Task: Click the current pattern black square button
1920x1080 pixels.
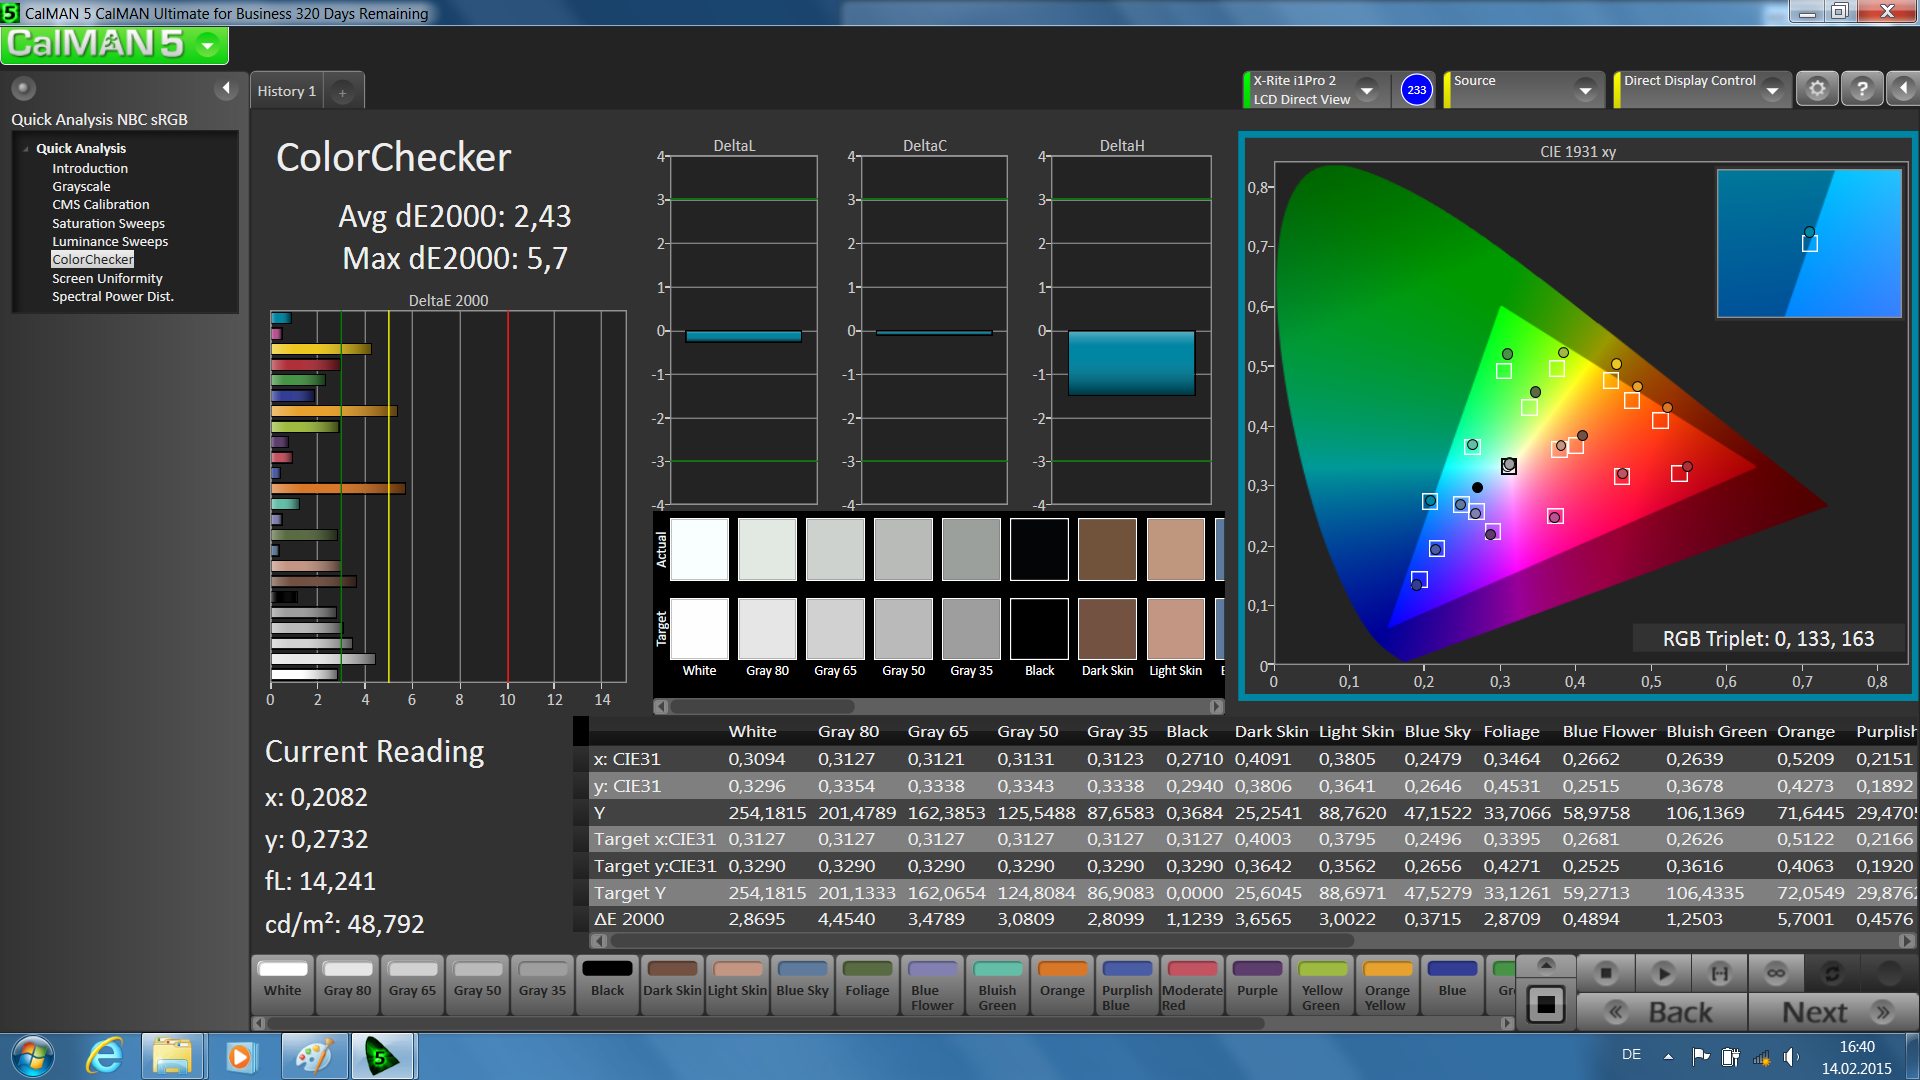Action: [1546, 1004]
